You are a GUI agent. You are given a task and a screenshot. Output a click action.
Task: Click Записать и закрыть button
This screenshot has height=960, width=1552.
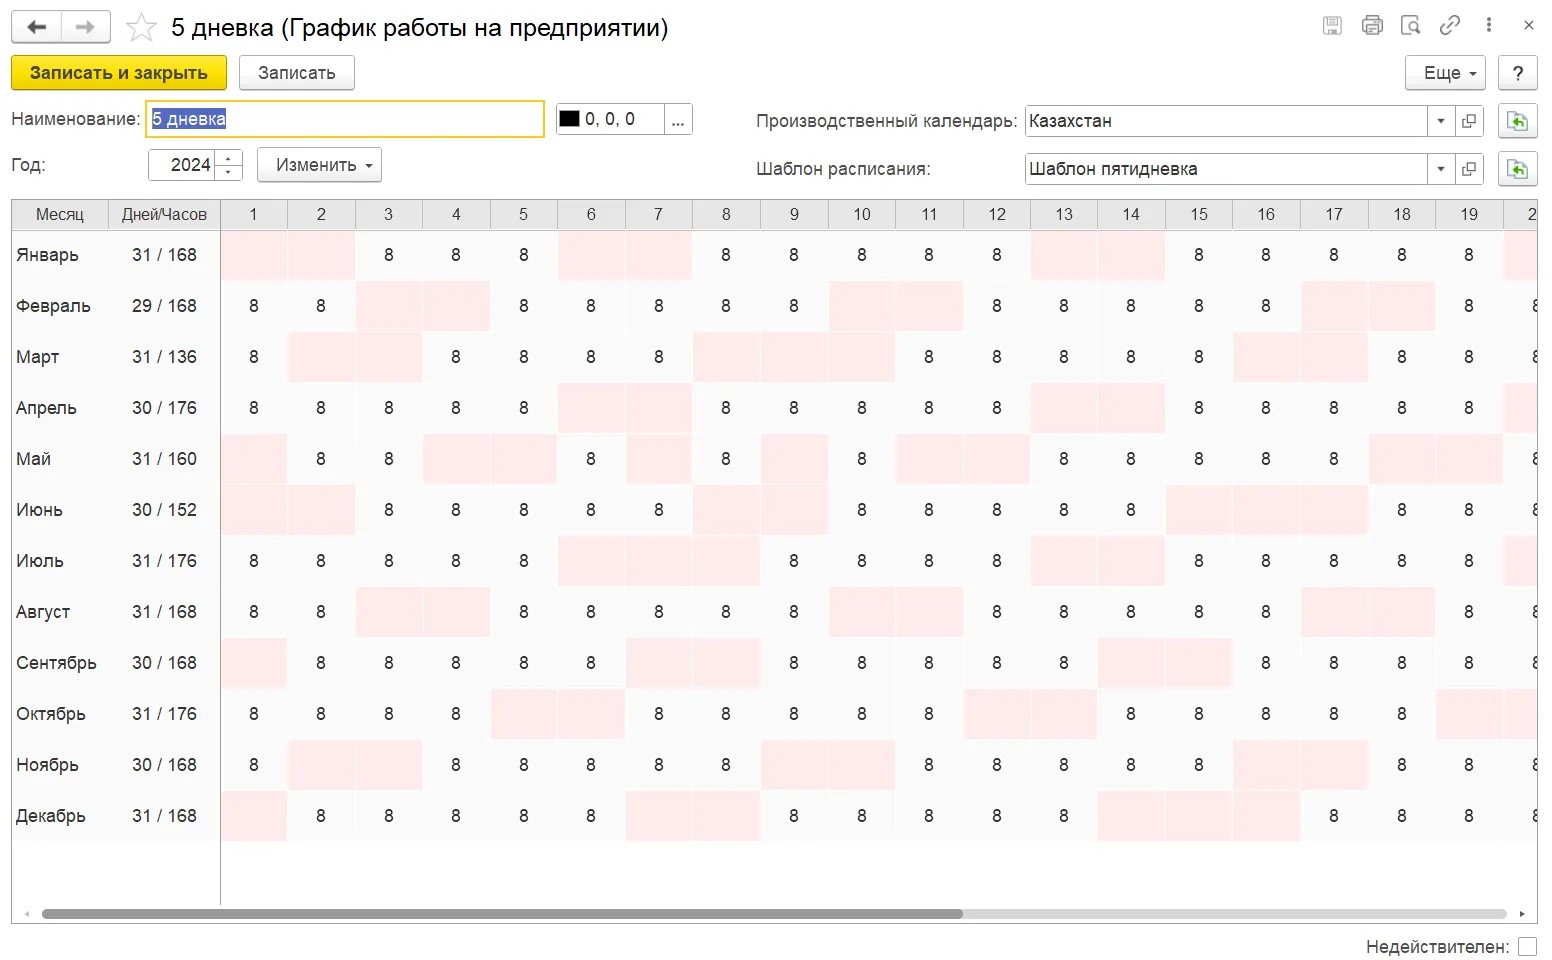(x=119, y=73)
